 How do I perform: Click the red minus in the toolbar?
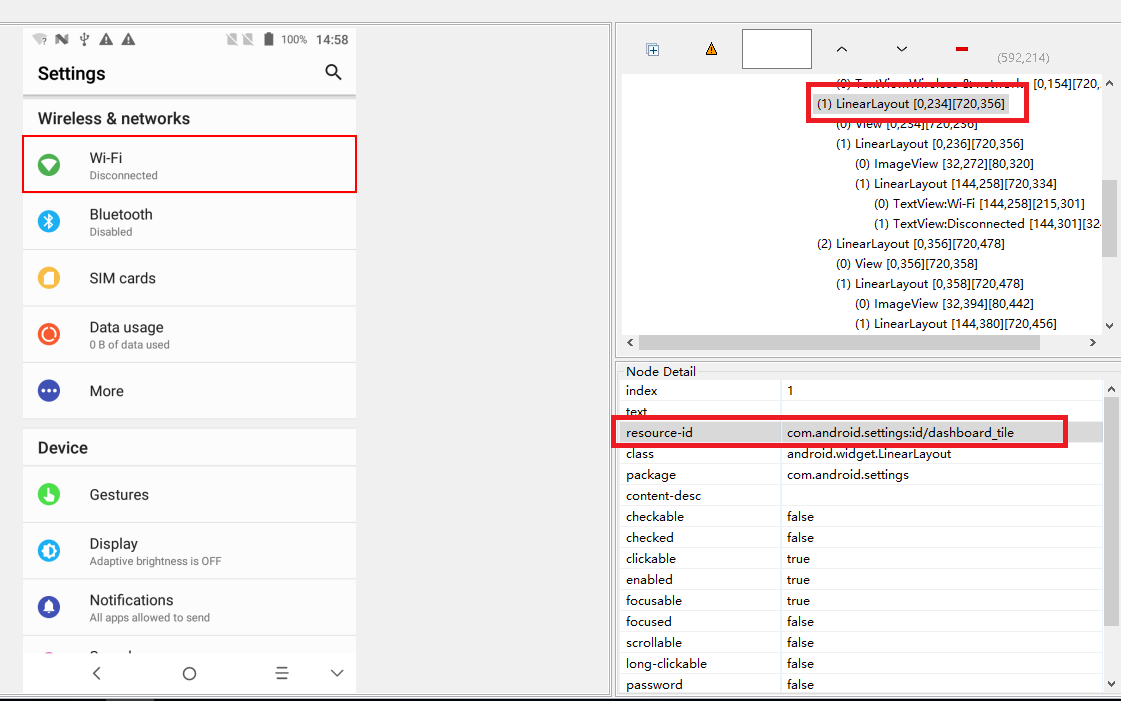pos(961,46)
